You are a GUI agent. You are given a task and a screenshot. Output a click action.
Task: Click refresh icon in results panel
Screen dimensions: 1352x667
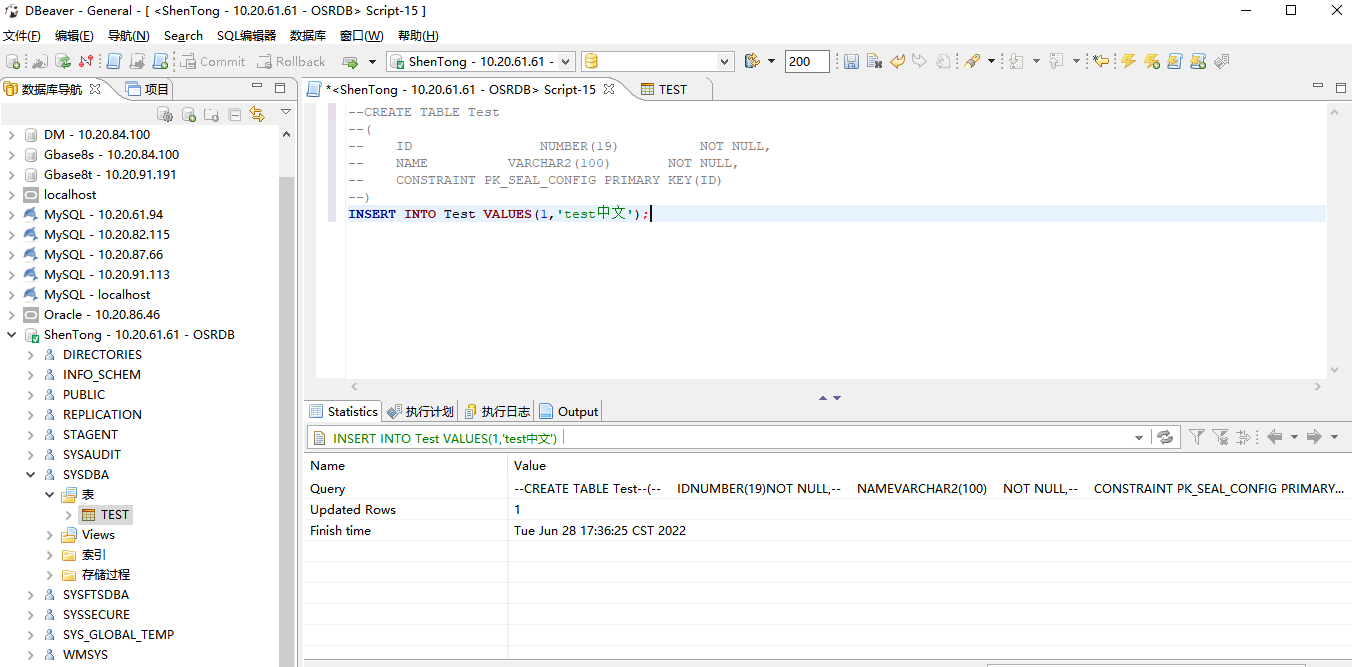click(1165, 437)
